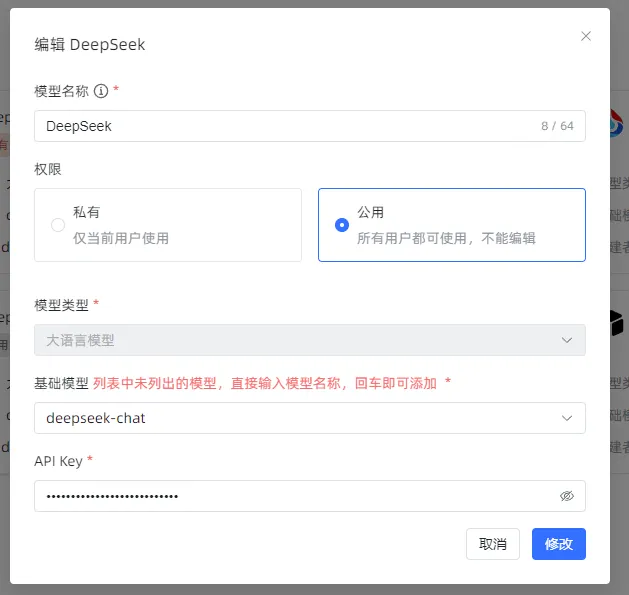Click the blue 修改 button
629x595 pixels.
[559, 544]
